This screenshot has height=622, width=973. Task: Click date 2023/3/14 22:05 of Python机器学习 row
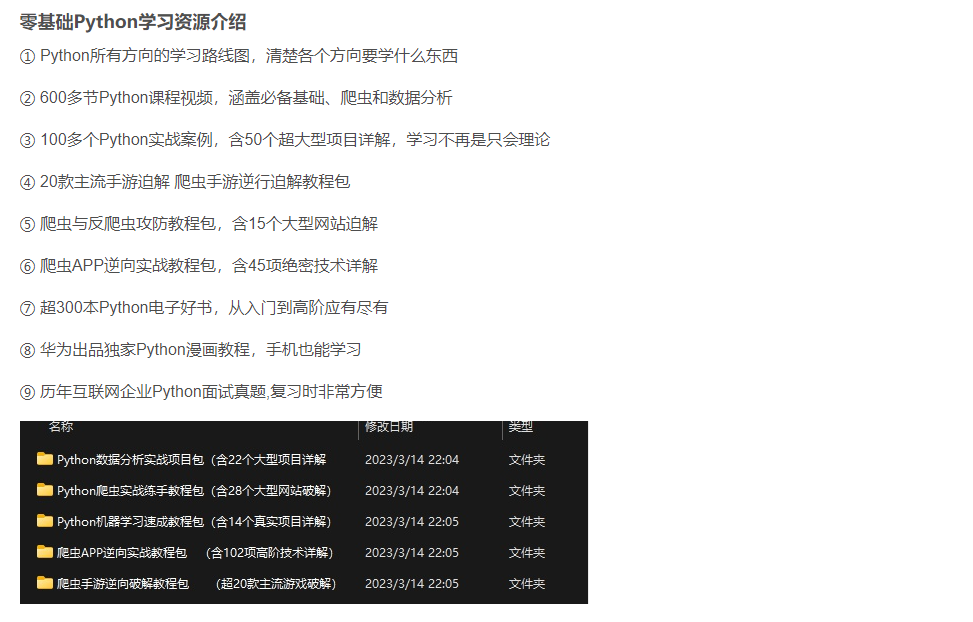412,521
